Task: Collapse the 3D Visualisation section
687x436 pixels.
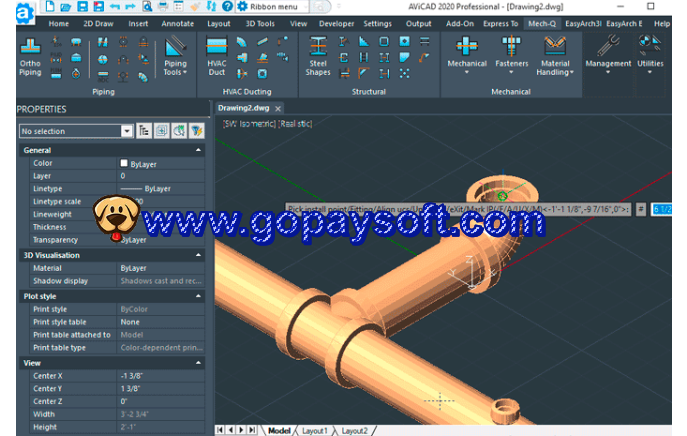Action: [x=198, y=255]
